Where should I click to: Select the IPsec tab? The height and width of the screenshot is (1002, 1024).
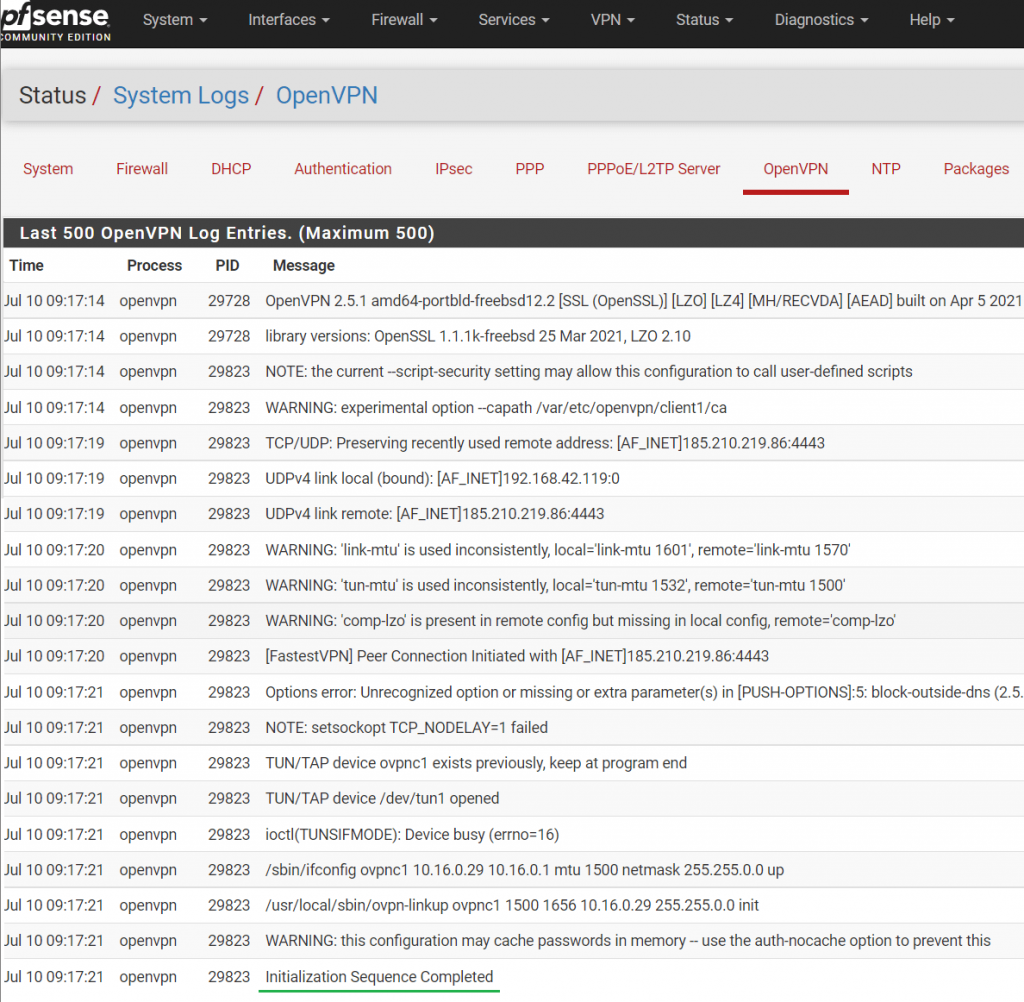453,169
